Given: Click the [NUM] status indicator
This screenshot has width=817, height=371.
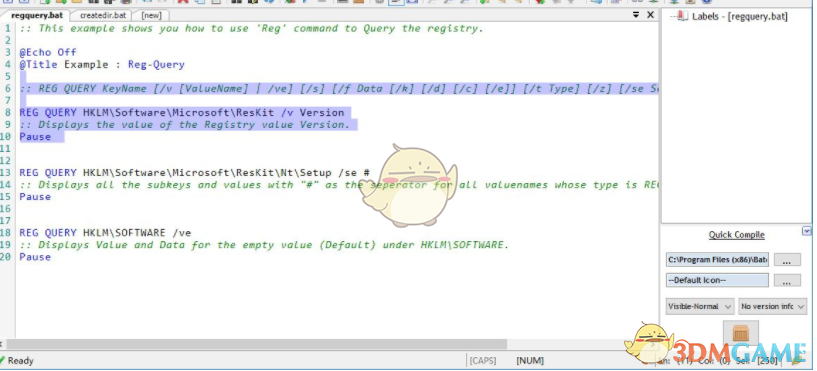Looking at the screenshot, I should [530, 361].
